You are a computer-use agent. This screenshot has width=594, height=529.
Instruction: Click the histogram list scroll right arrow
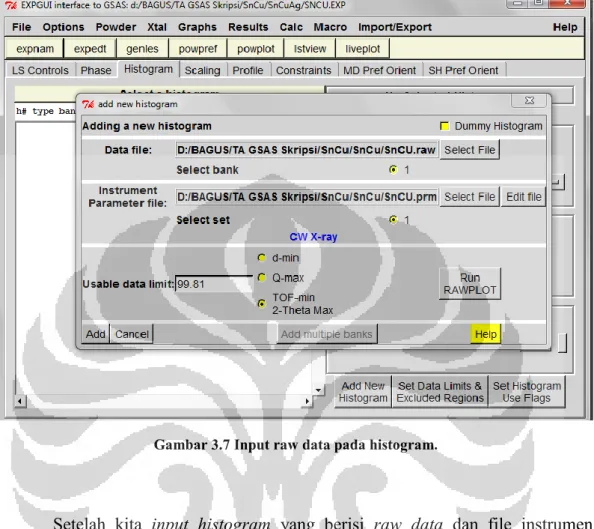307,401
